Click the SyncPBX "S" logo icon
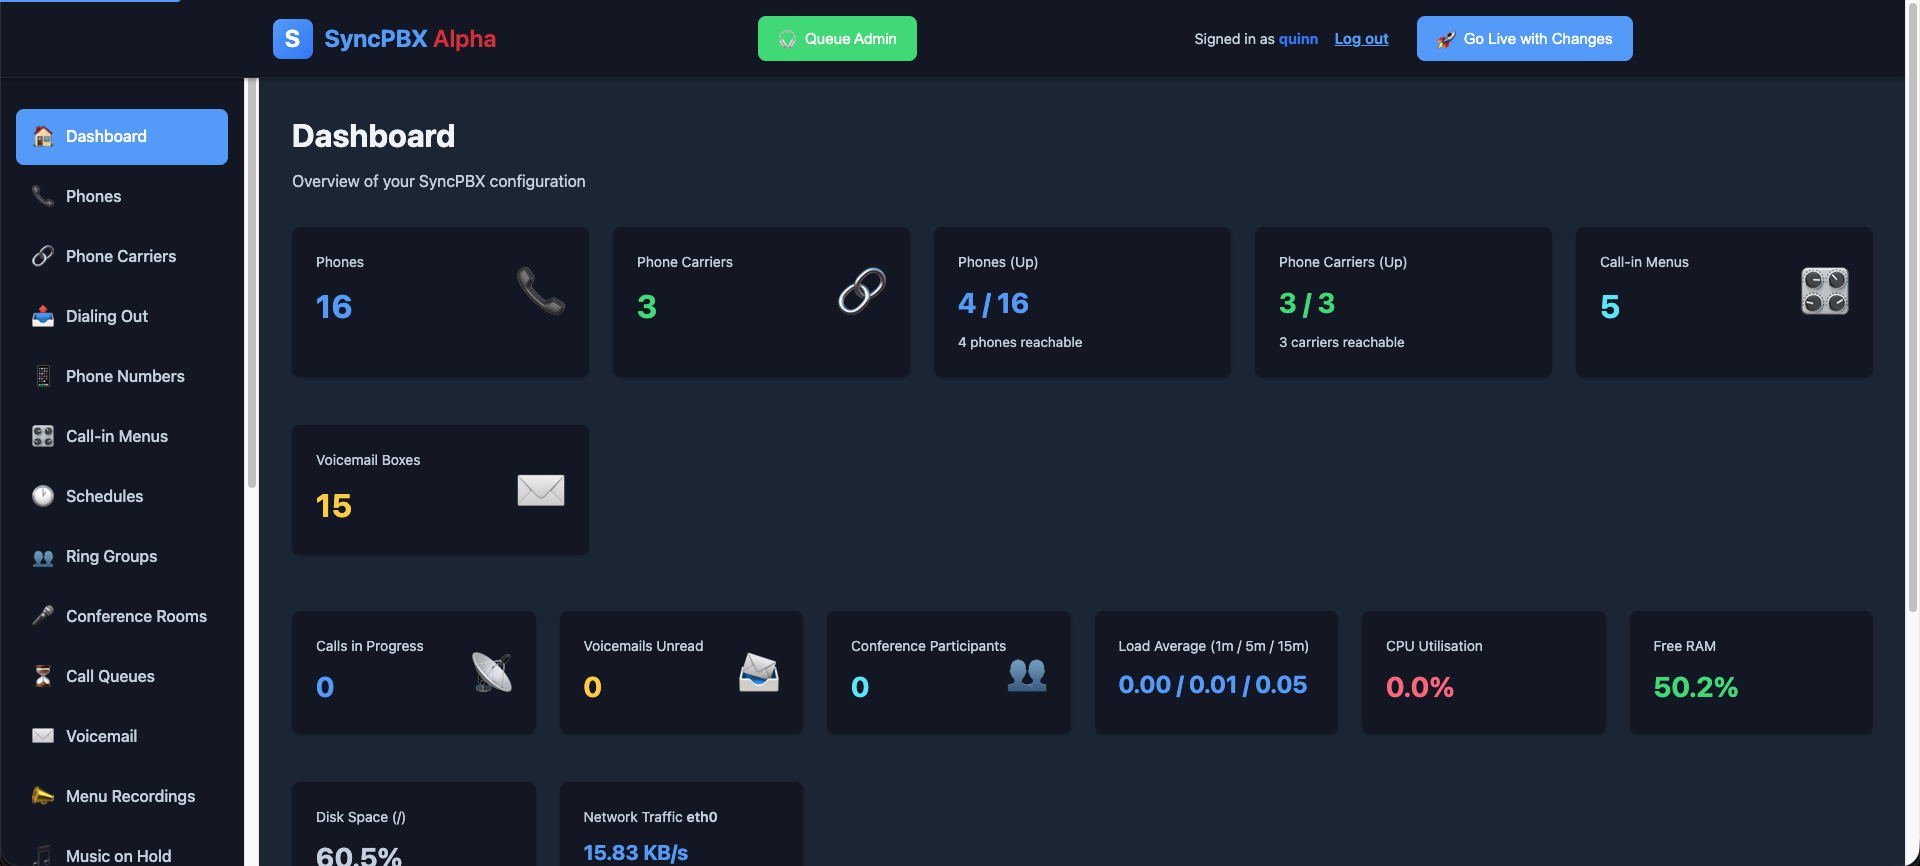The image size is (1920, 866). pyautogui.click(x=293, y=39)
